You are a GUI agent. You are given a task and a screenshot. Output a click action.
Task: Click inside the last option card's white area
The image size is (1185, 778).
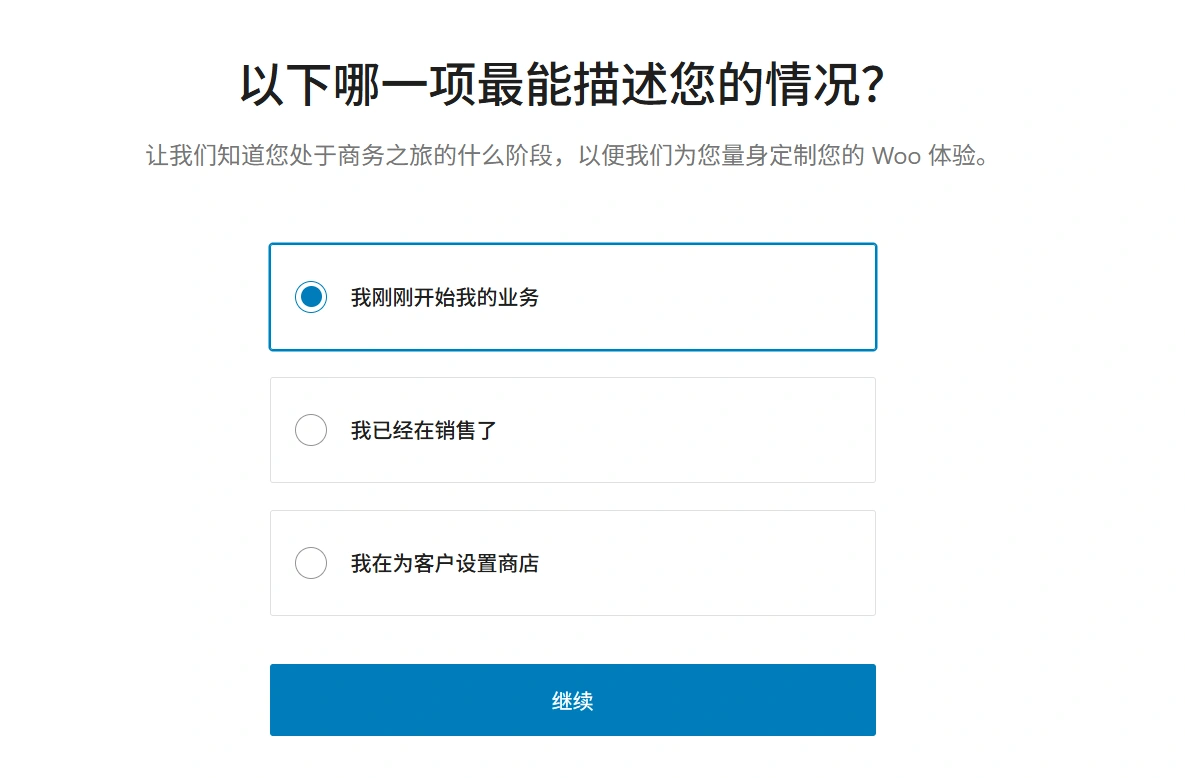700,563
